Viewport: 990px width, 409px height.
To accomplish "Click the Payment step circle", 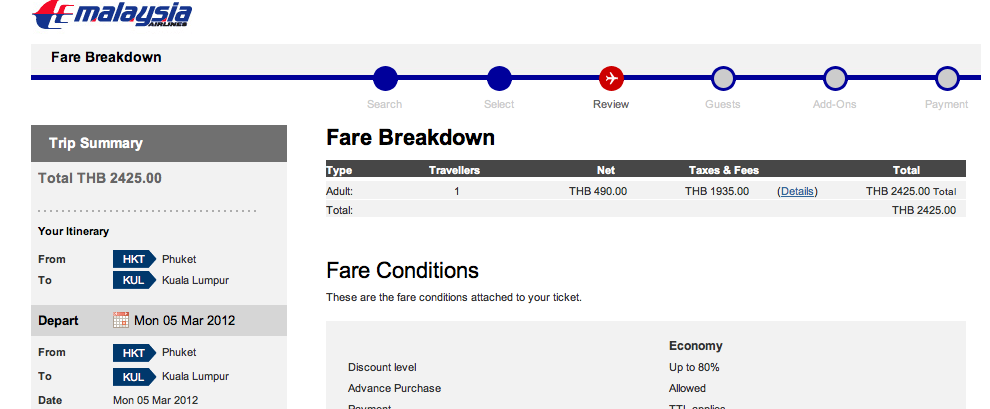I will click(x=947, y=78).
